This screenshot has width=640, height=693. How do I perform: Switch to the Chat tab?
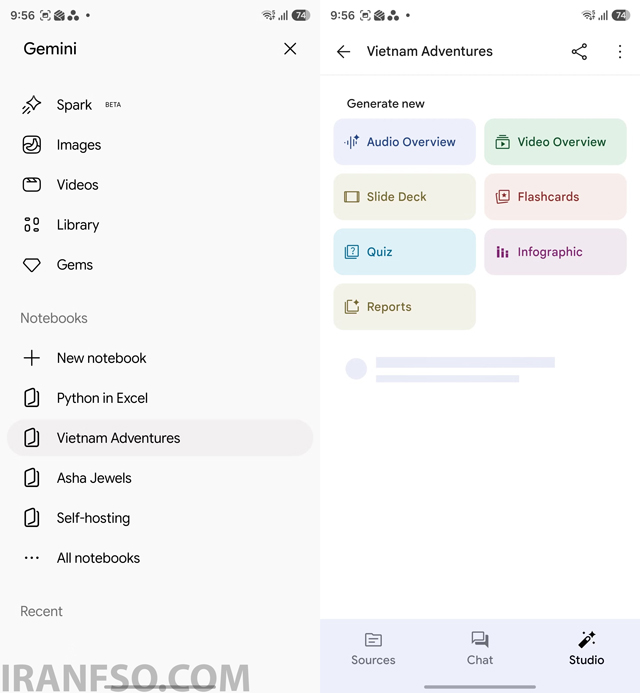[x=480, y=649]
